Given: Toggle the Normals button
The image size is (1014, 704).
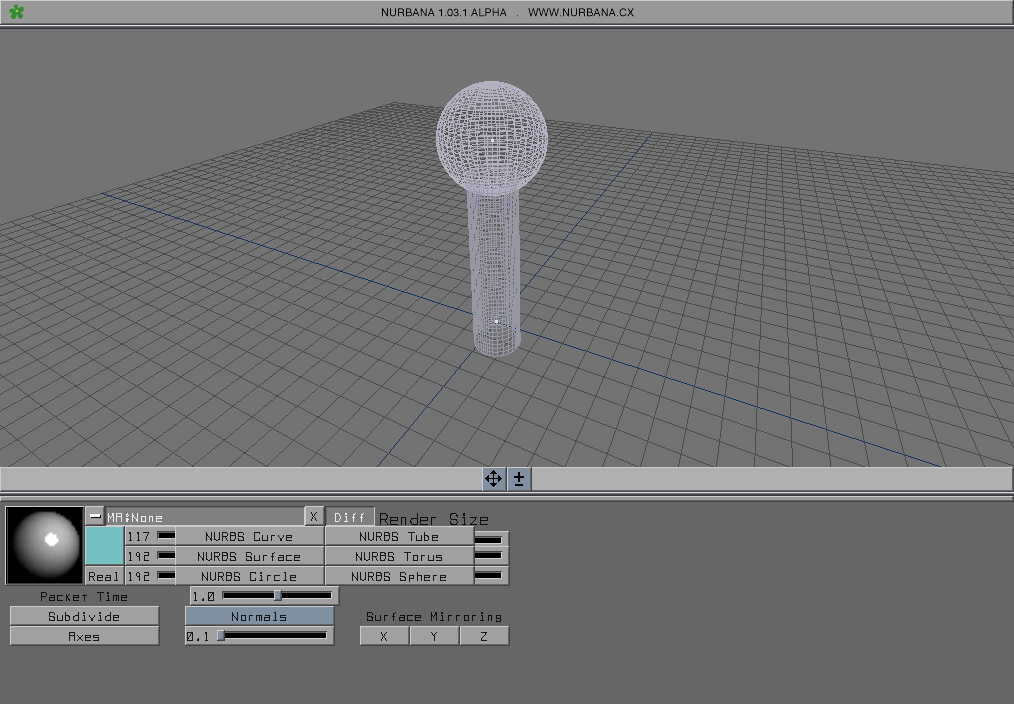Looking at the screenshot, I should 259,617.
